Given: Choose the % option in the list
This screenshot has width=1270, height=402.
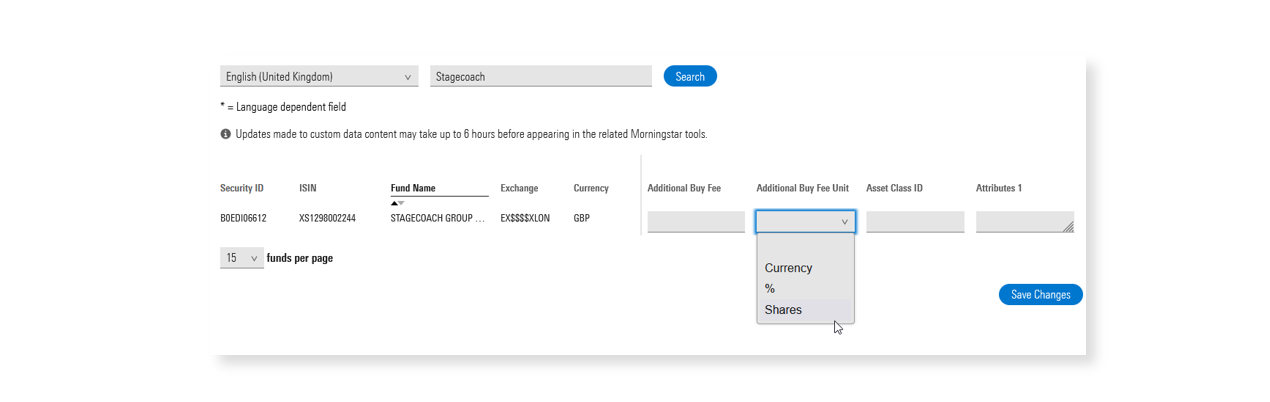Looking at the screenshot, I should coord(770,289).
